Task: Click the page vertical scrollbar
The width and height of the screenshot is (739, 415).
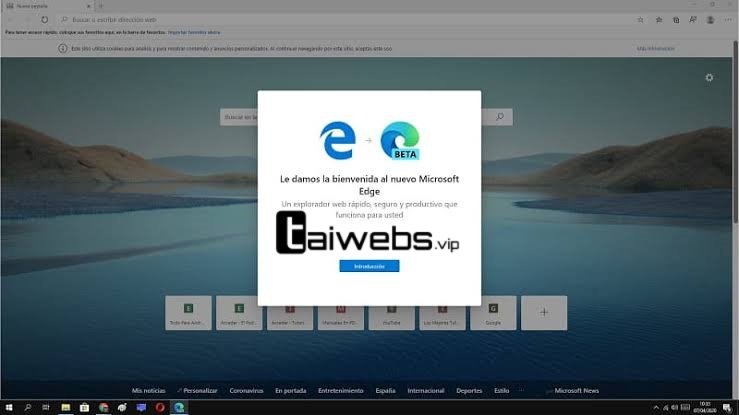Action: [735, 132]
